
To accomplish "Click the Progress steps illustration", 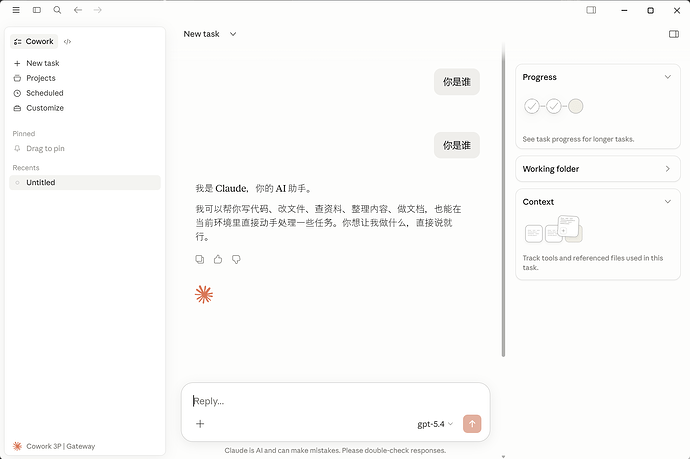I will (554, 106).
